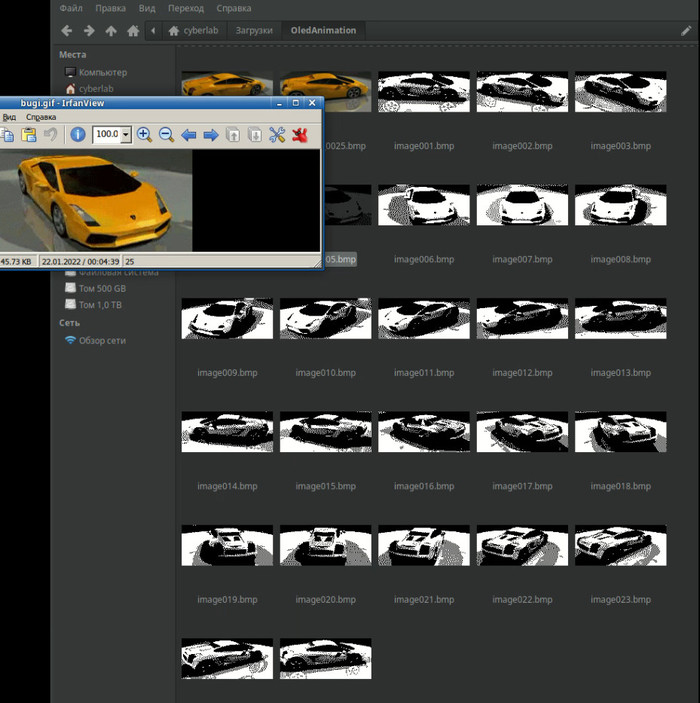Viewport: 700px width, 703px height.
Task: Open the Файл menu in file manager
Action: coord(71,8)
